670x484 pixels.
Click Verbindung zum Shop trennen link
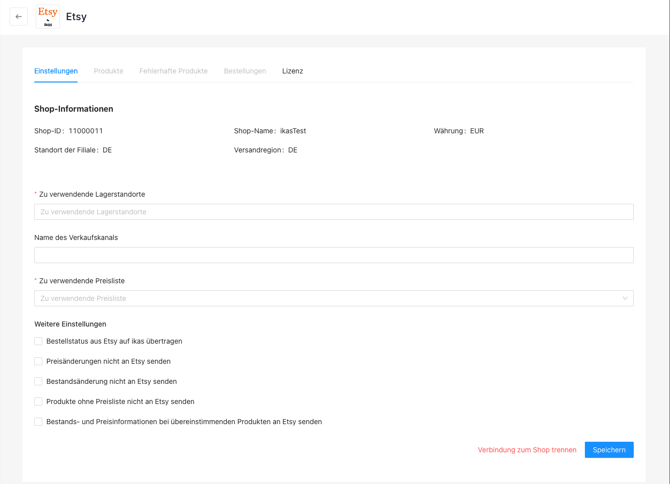pos(527,450)
